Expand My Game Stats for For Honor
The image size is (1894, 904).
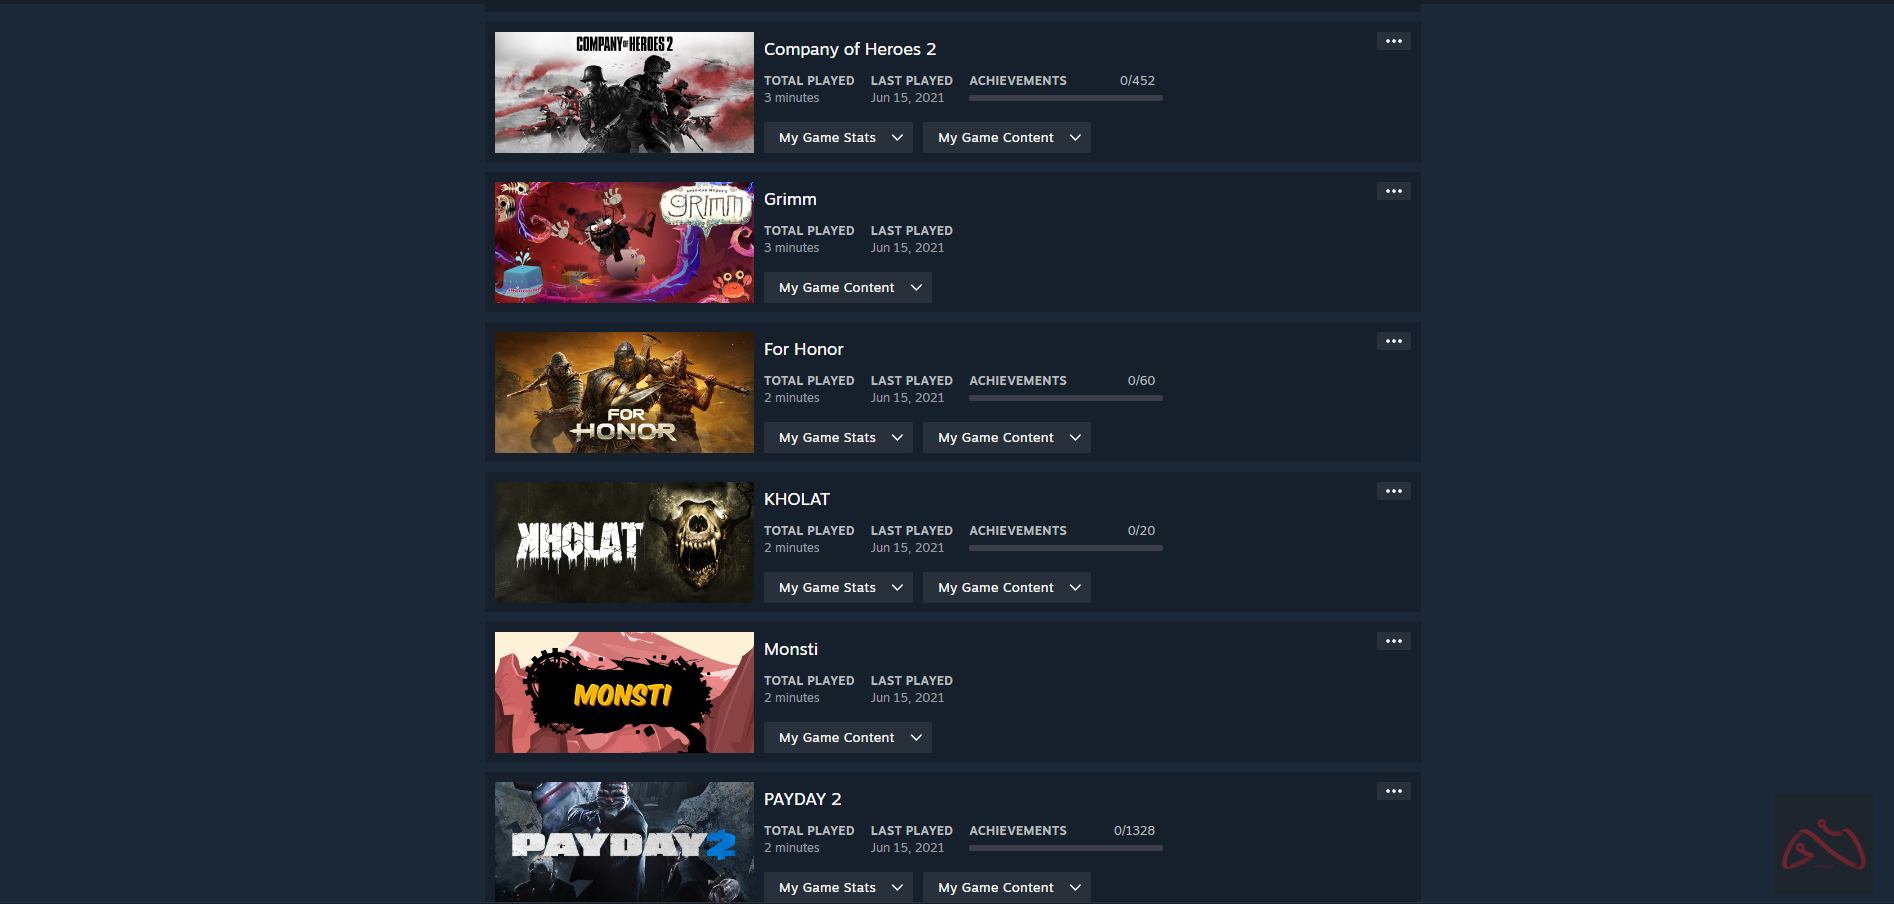[x=838, y=438]
